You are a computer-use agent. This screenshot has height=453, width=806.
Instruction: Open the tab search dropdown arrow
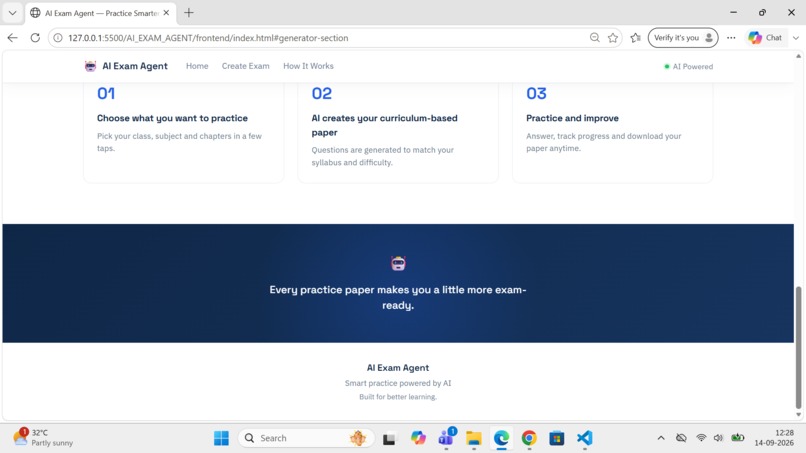(x=12, y=13)
